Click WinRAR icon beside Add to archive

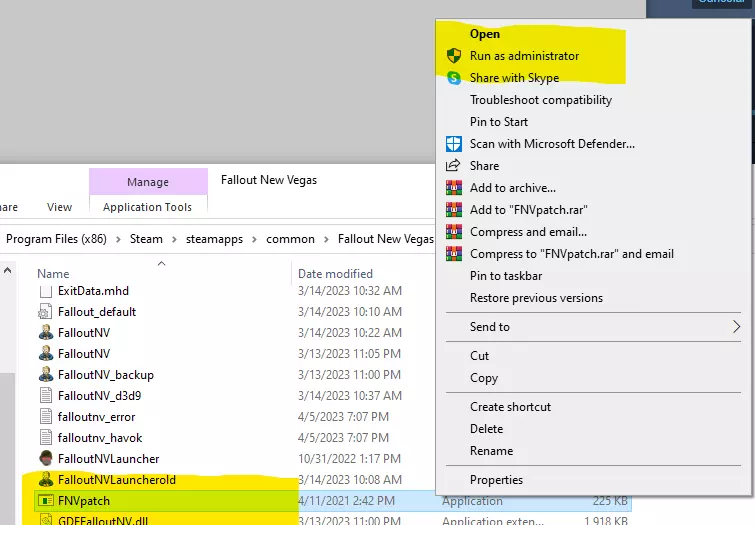click(454, 188)
